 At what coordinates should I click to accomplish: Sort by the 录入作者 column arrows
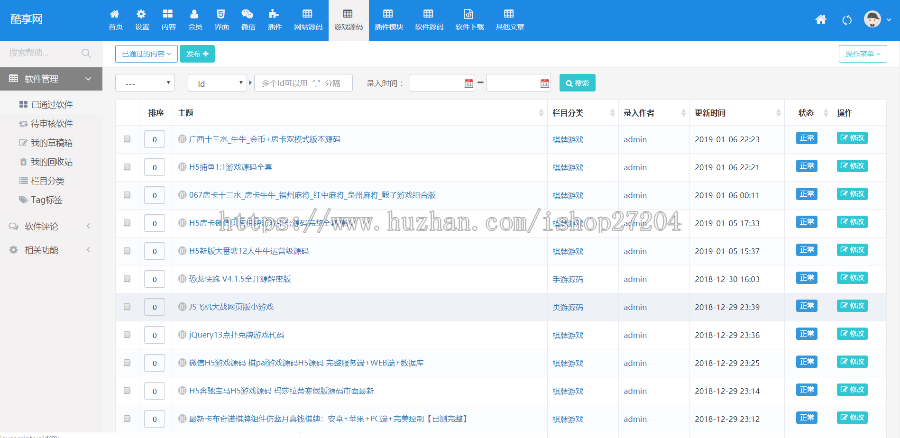point(682,114)
